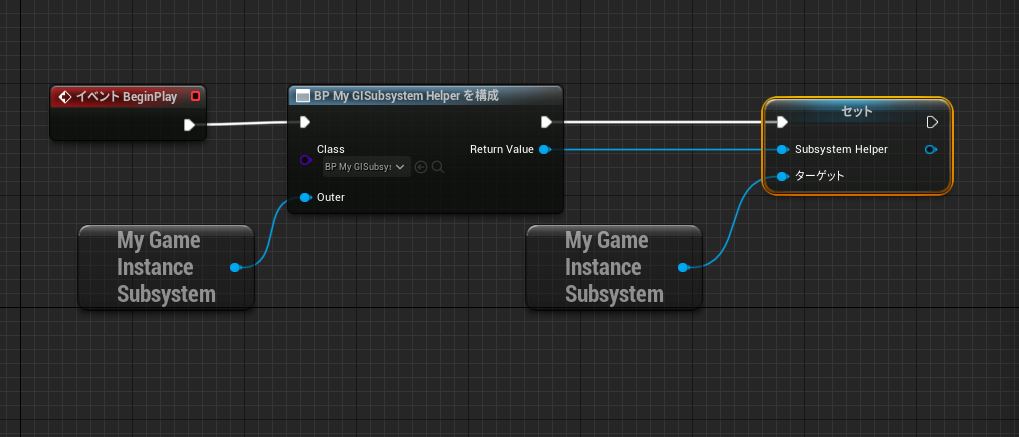Click the Subsystem Helper label on Set node
The image size is (1019, 437).
click(841, 150)
